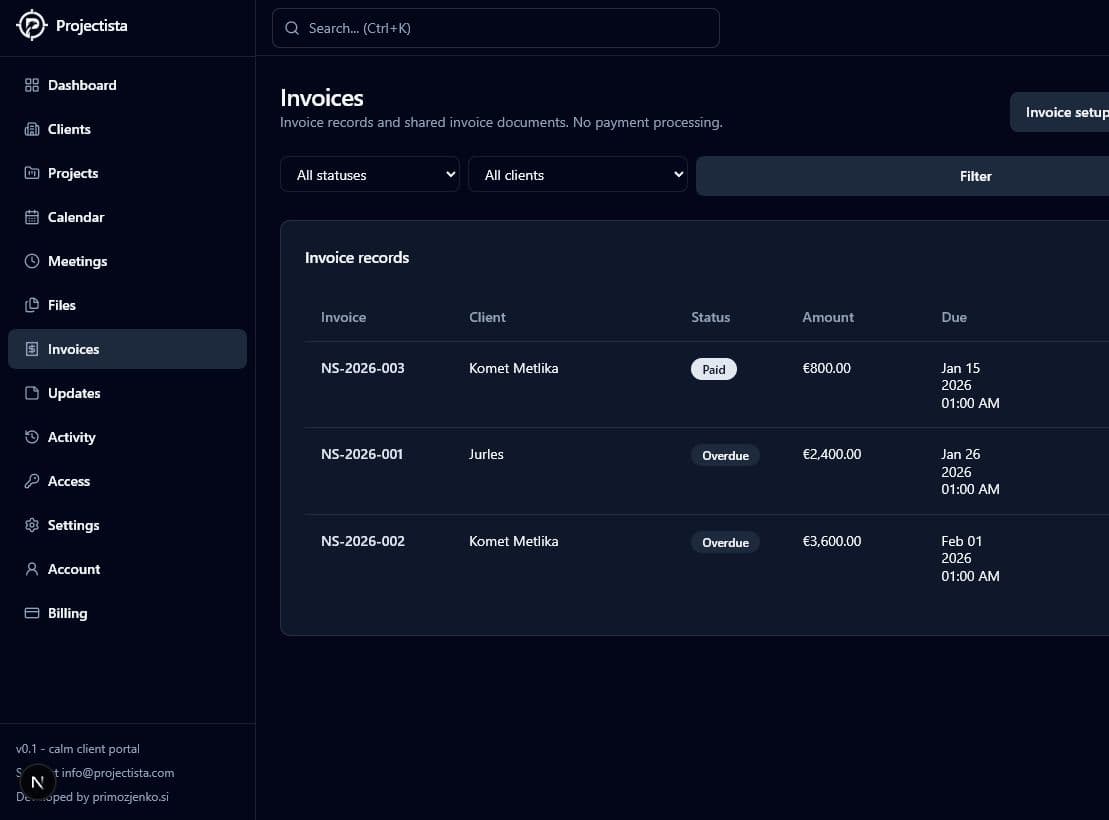The width and height of the screenshot is (1109, 820).
Task: Select Billing from sidebar
Action: click(x=127, y=613)
